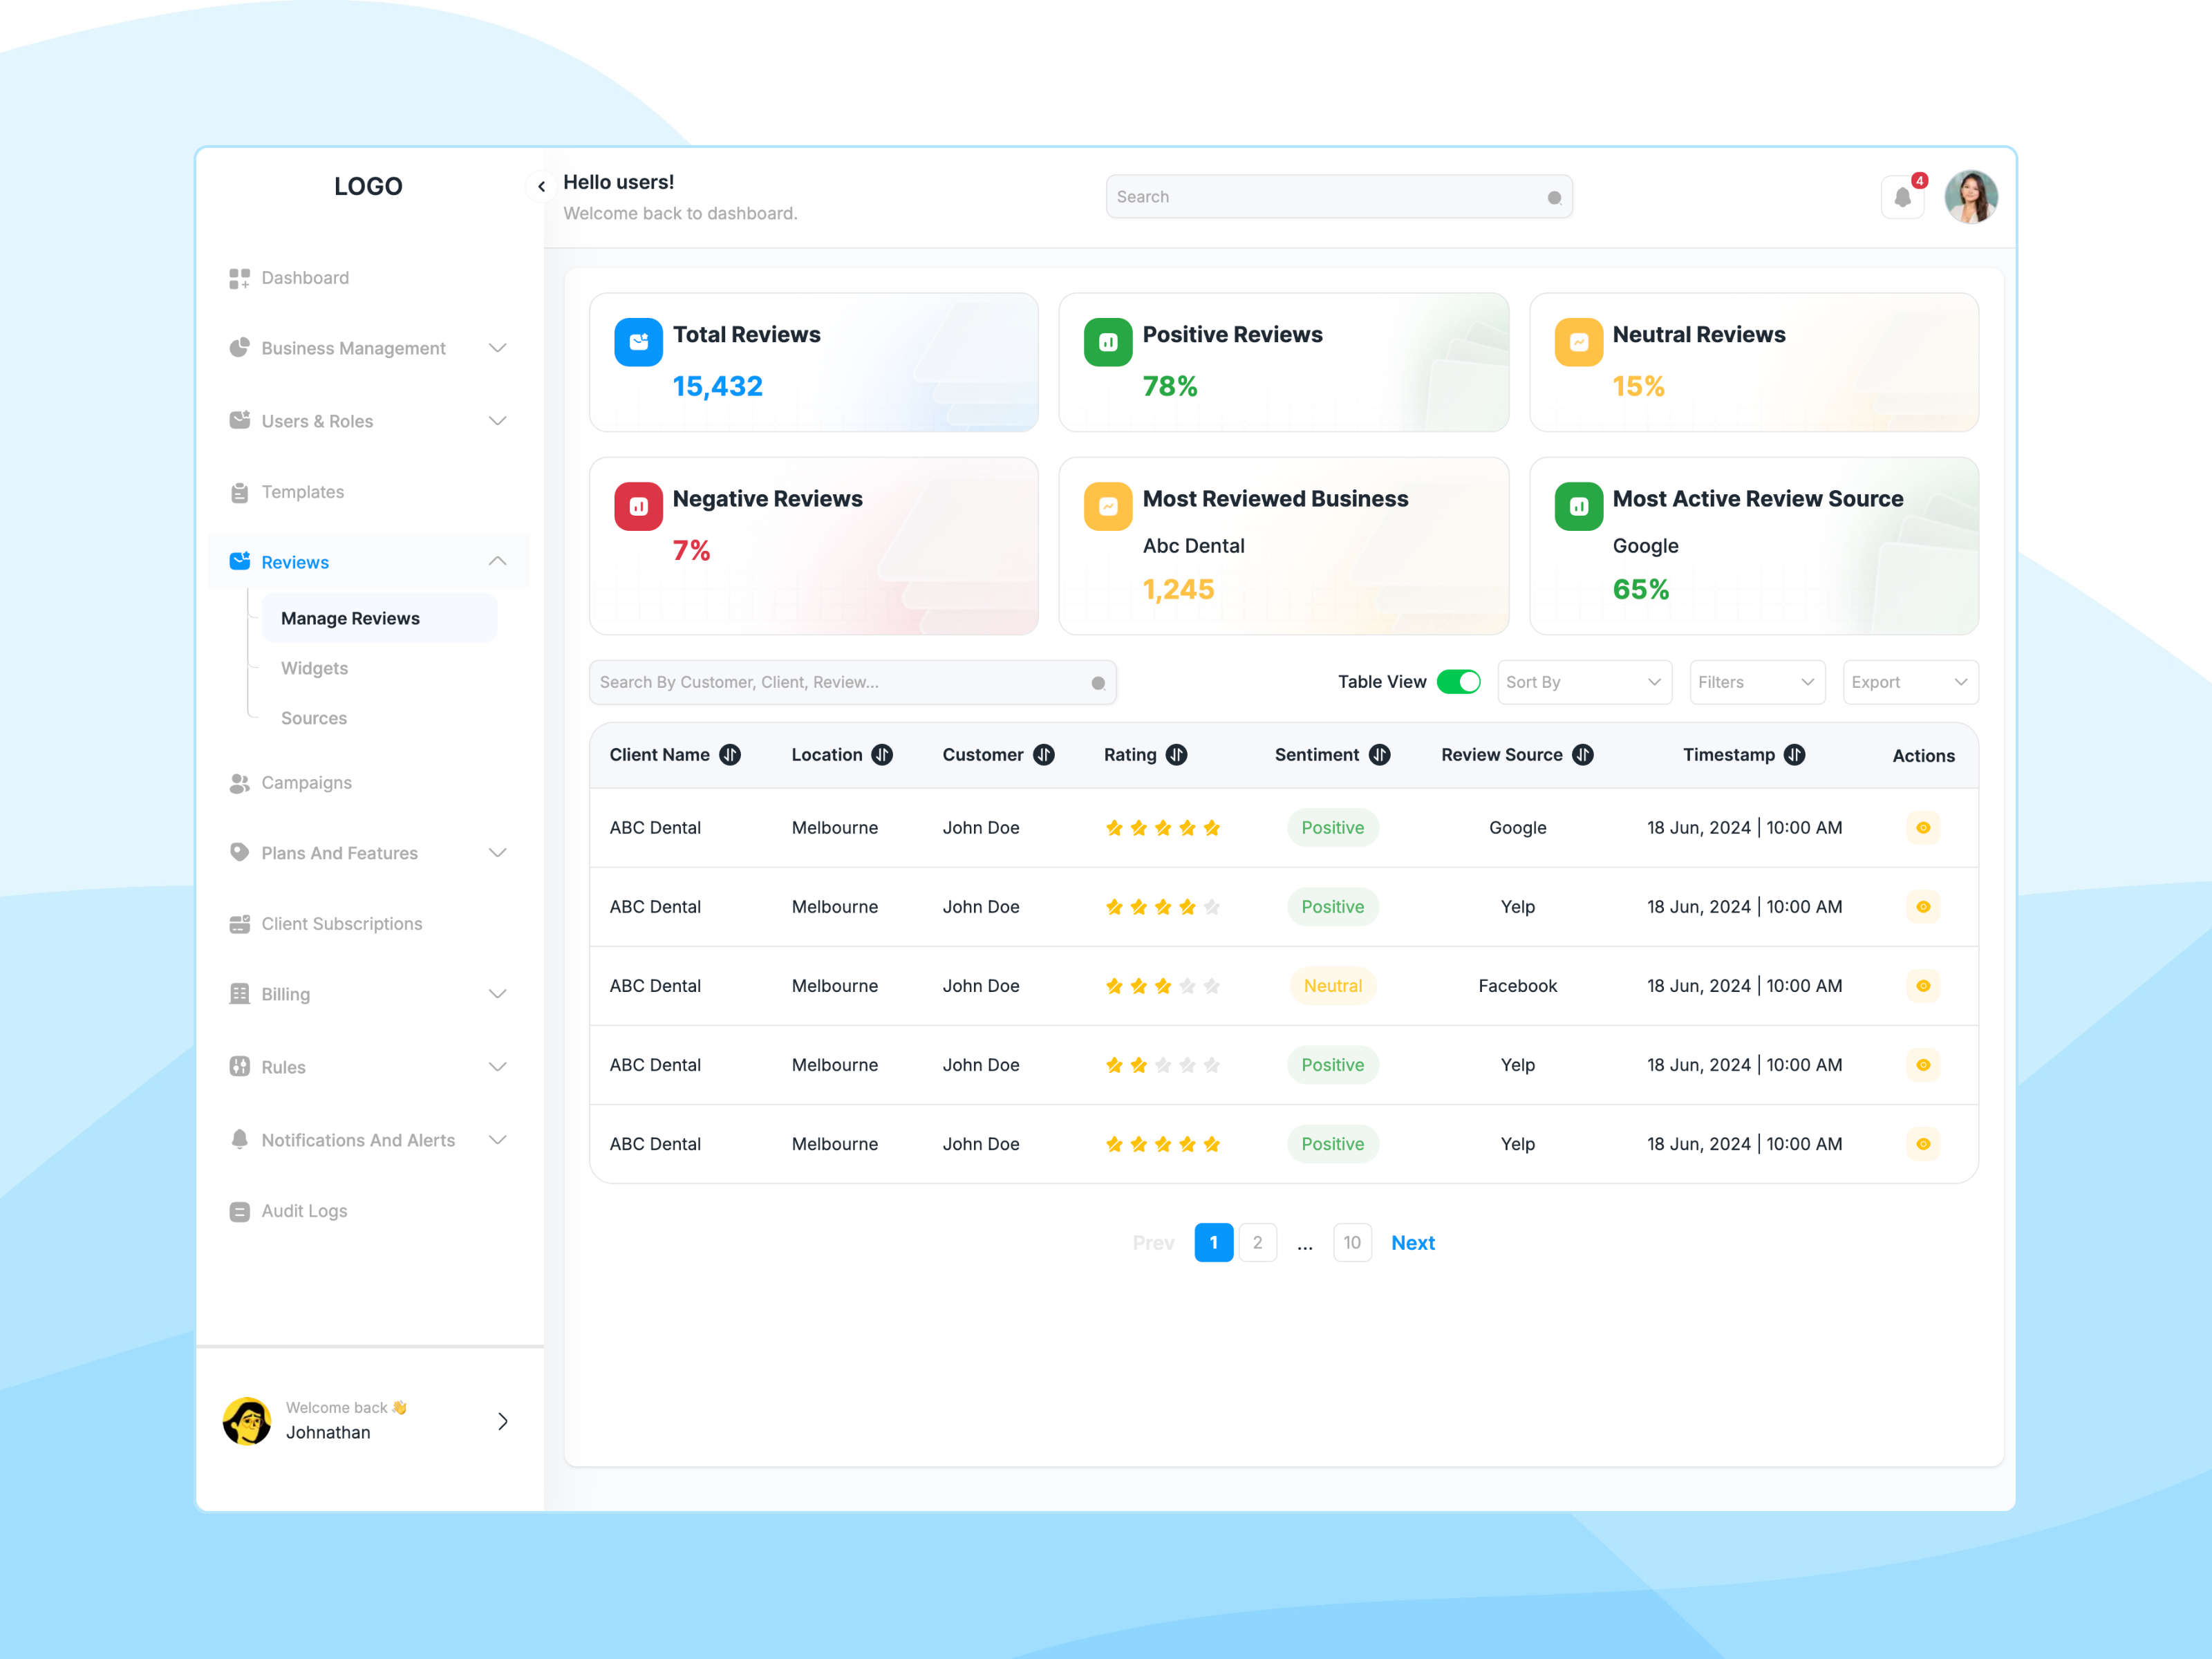Image resolution: width=2212 pixels, height=1659 pixels.
Task: Click sort icon next to Rating header
Action: pyautogui.click(x=1176, y=755)
